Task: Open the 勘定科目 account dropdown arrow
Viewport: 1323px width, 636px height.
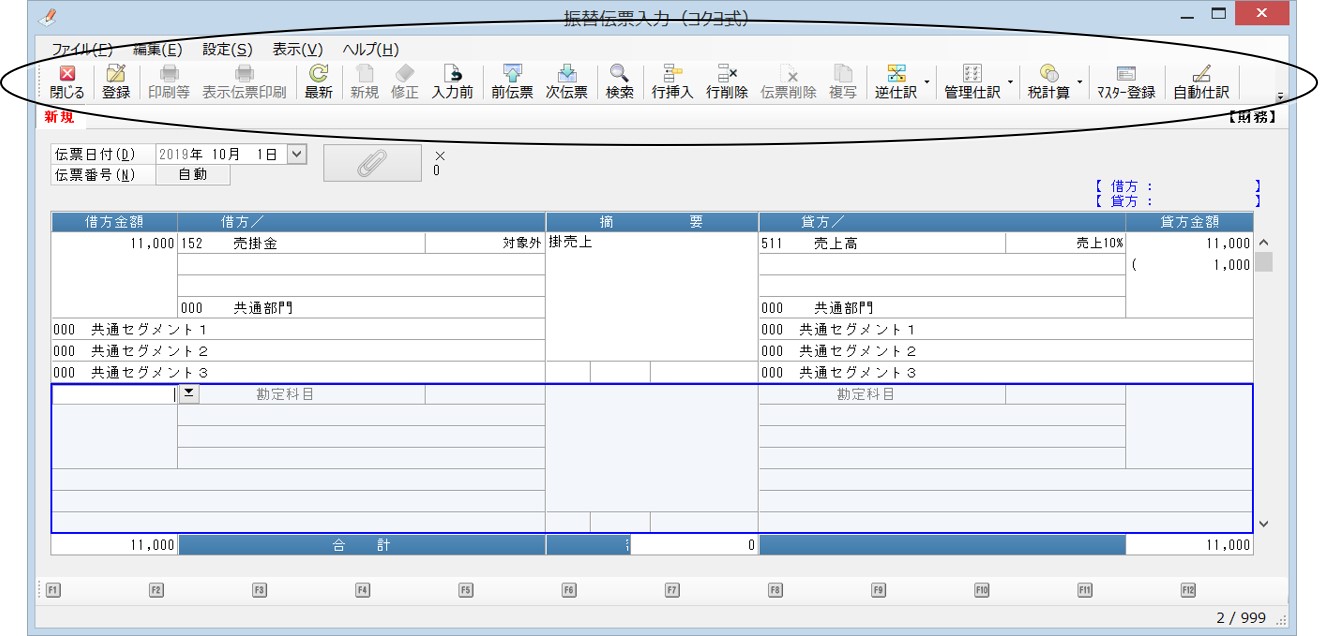Action: (189, 394)
